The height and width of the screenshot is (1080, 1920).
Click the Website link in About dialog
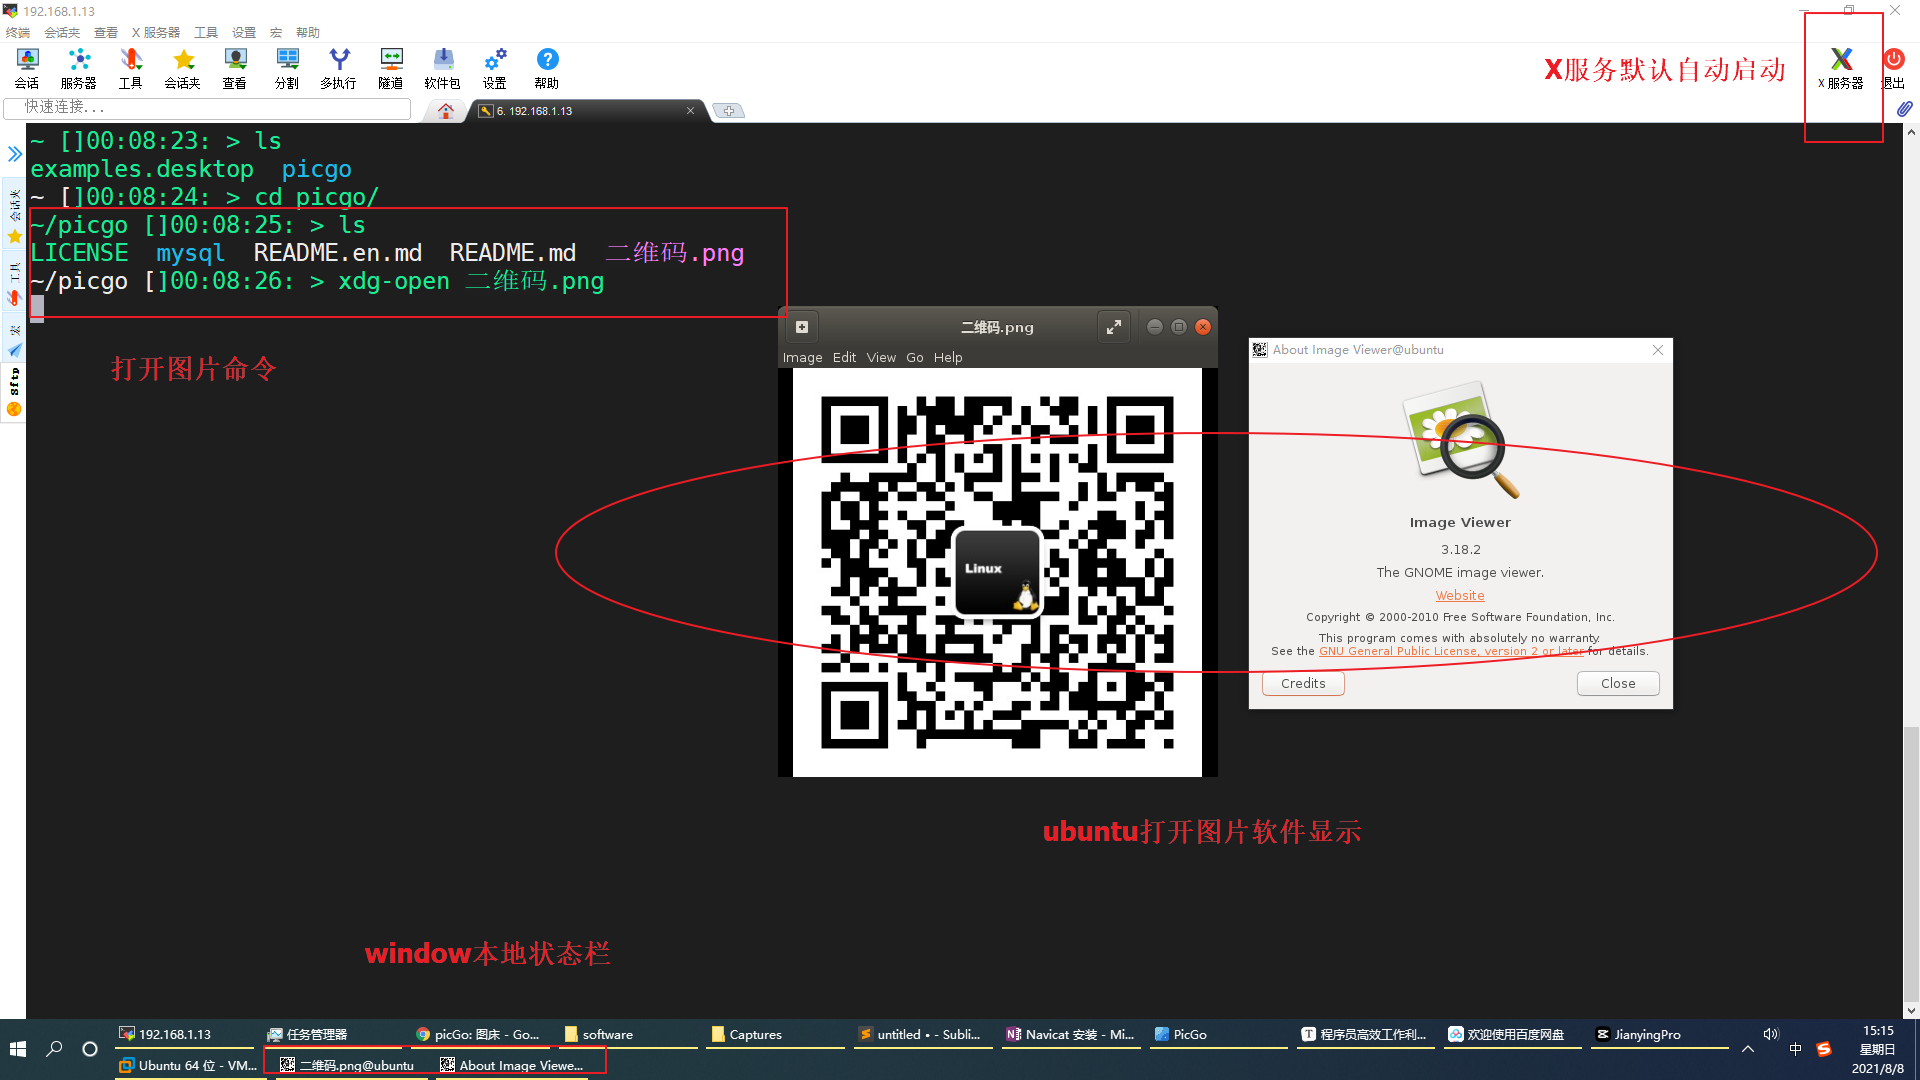[1460, 595]
